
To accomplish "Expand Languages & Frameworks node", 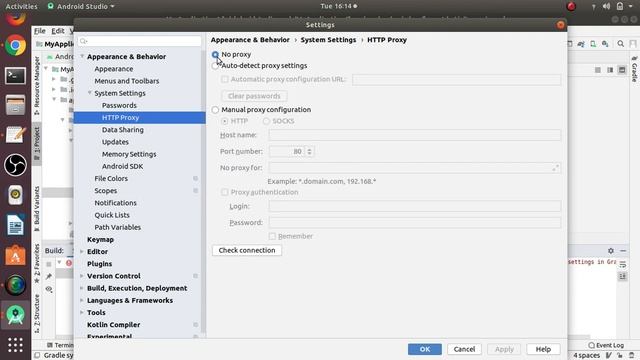I will tap(82, 300).
